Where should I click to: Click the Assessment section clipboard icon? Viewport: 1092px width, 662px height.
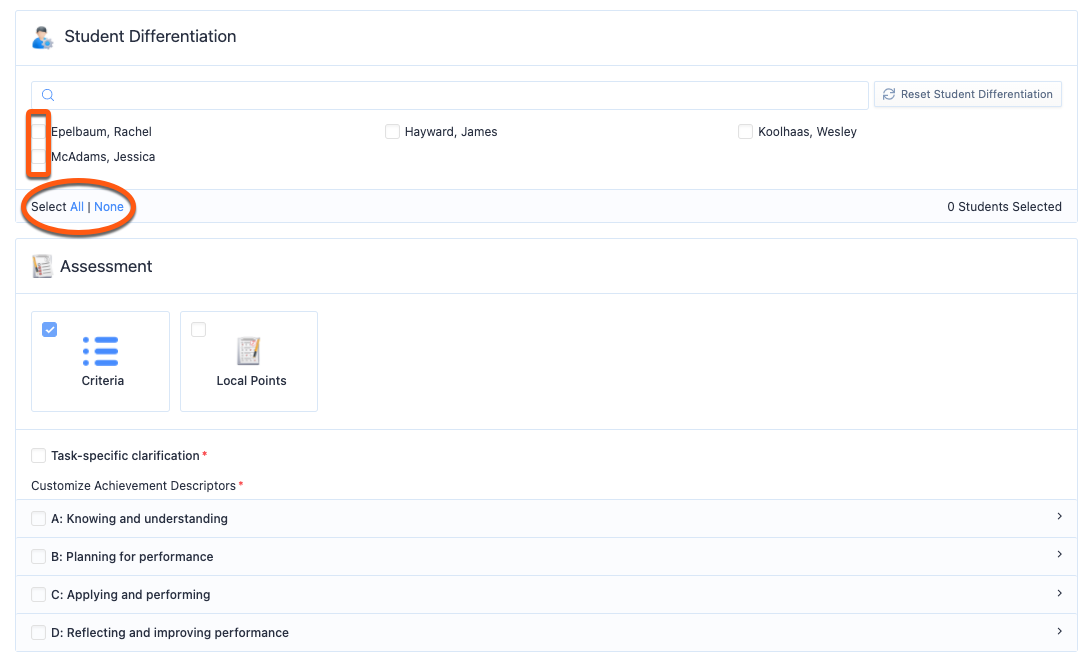click(x=42, y=266)
